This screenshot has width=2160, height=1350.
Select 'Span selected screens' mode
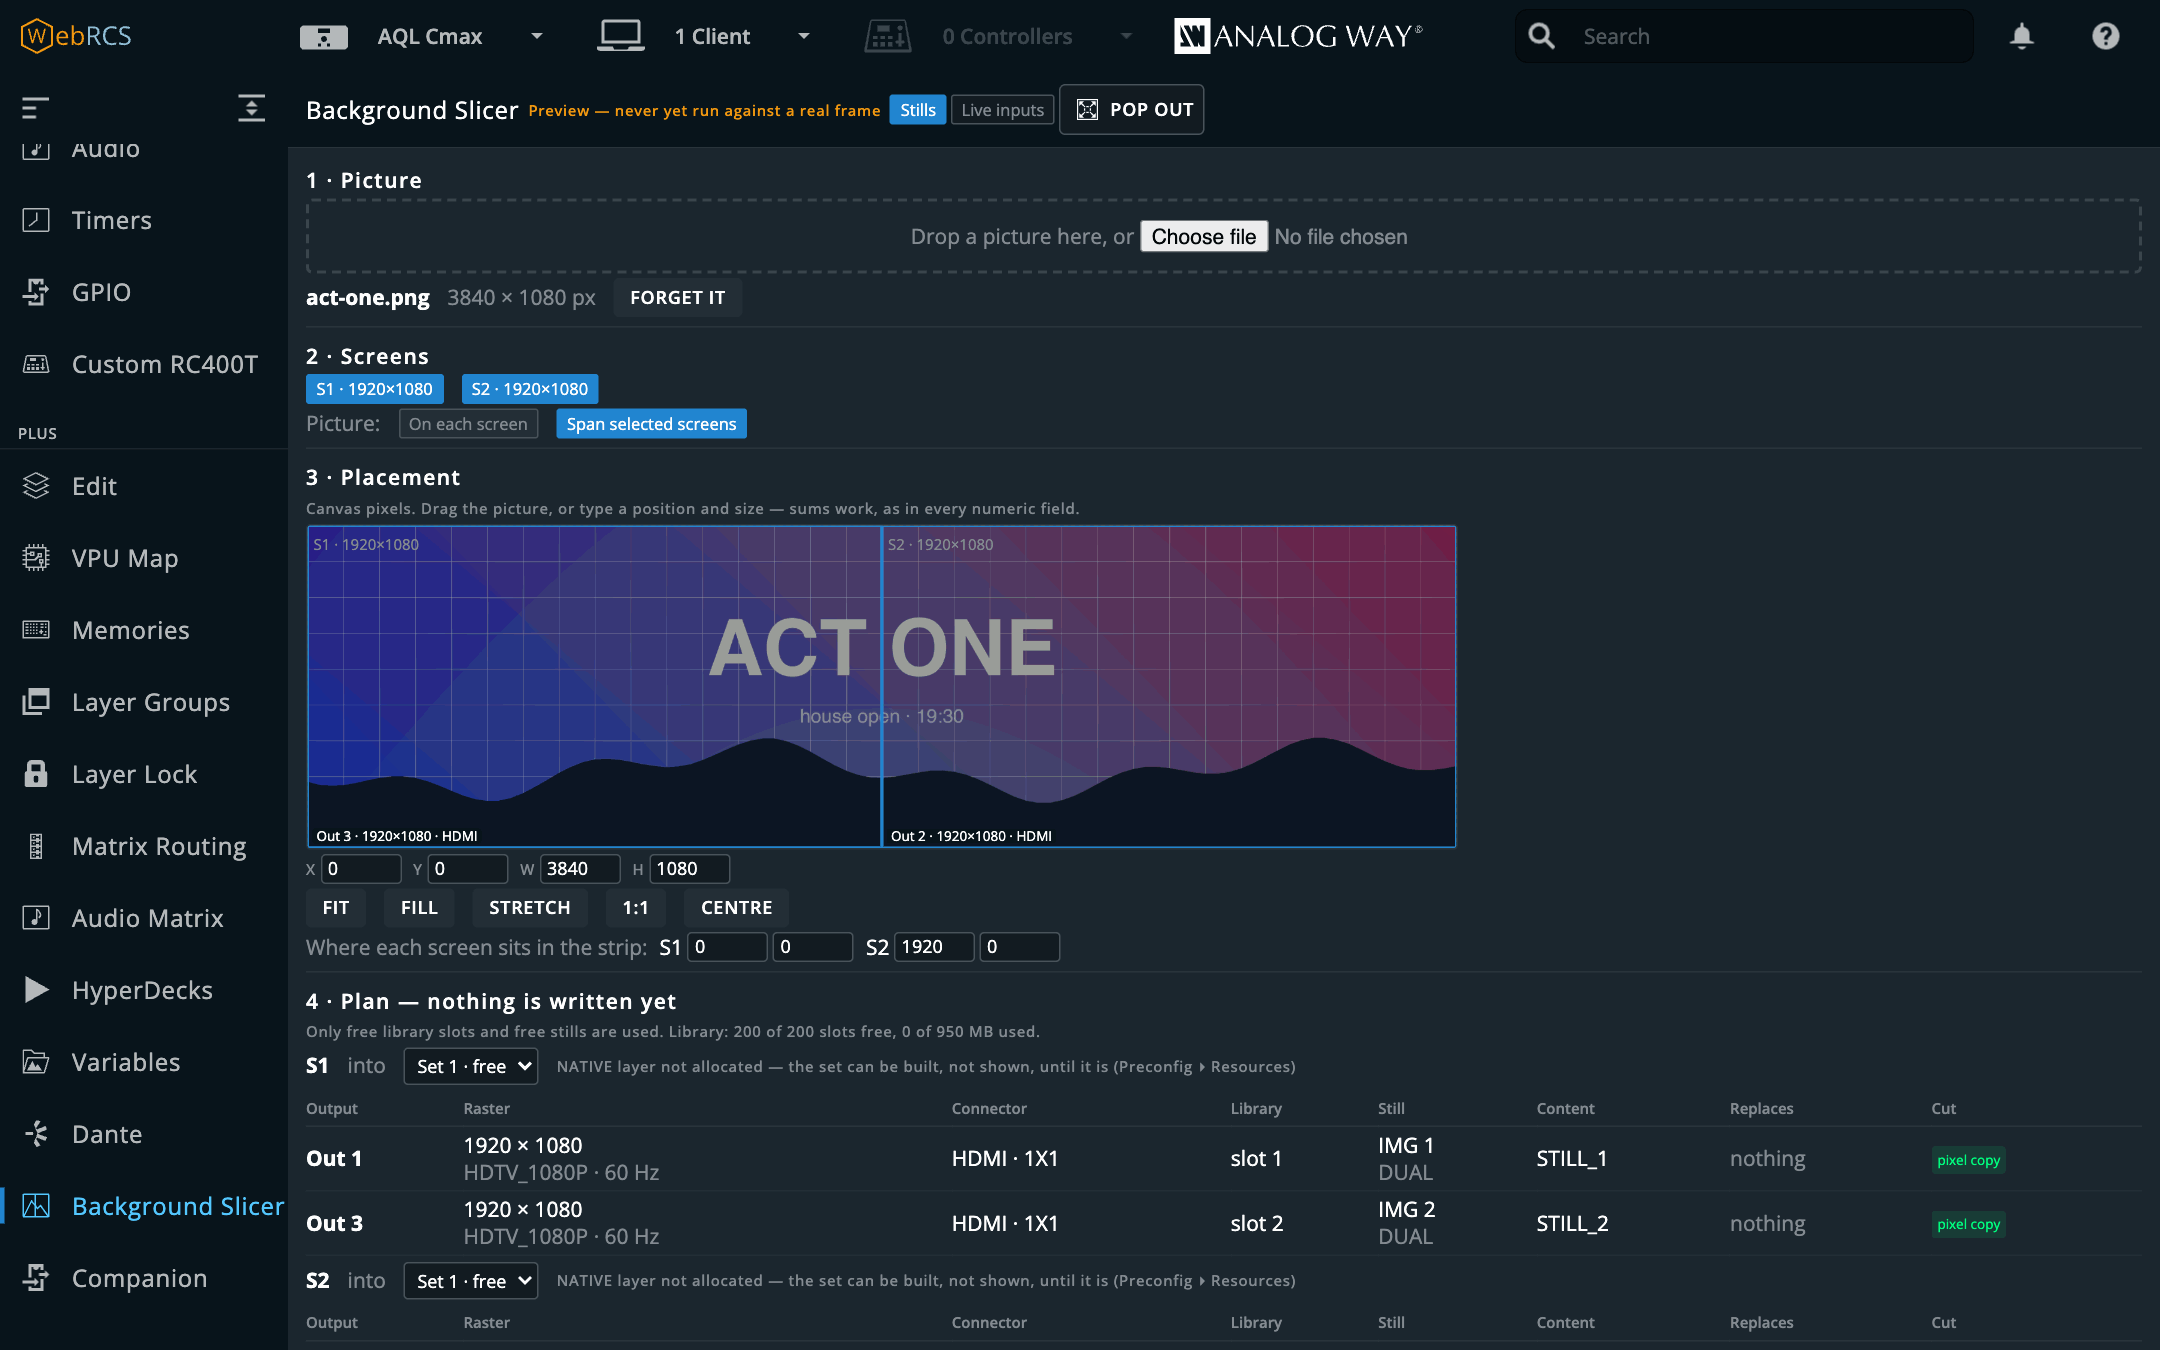651,424
